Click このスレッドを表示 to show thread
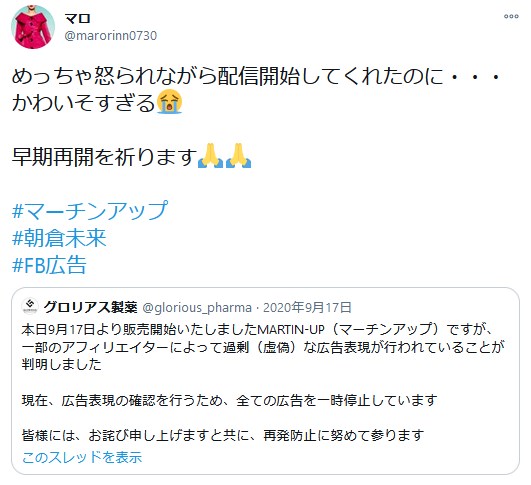Screen dimensions: 531x485 [82, 457]
